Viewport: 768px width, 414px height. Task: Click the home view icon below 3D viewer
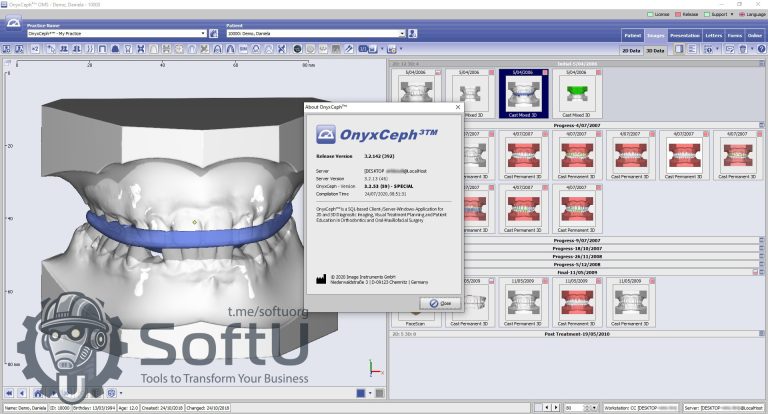[x=38, y=393]
